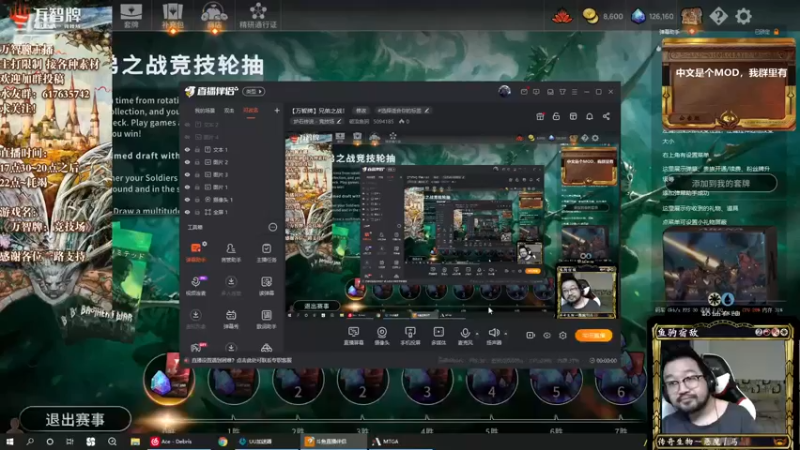The height and width of the screenshot is (450, 800).
Task: Open 精研通行证 mastery pass tab
Action: pos(258,15)
